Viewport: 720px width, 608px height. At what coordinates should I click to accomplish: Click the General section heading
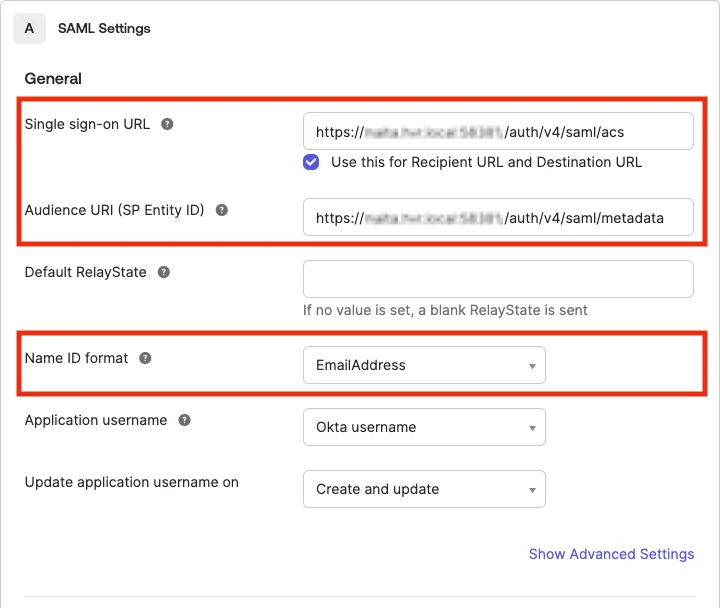pos(53,78)
